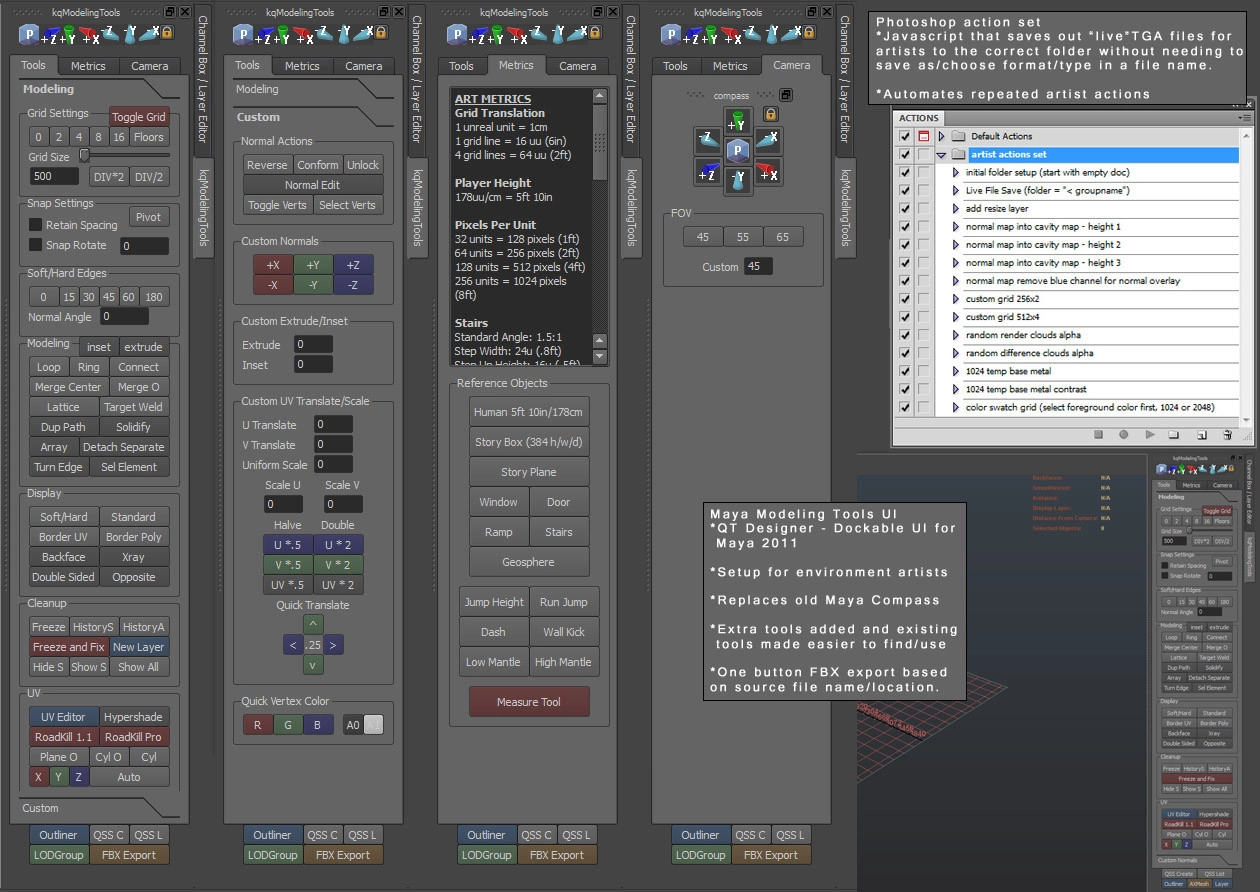Click the -Z camera icon in the compass pad
This screenshot has height=892, width=1260.
pos(707,140)
